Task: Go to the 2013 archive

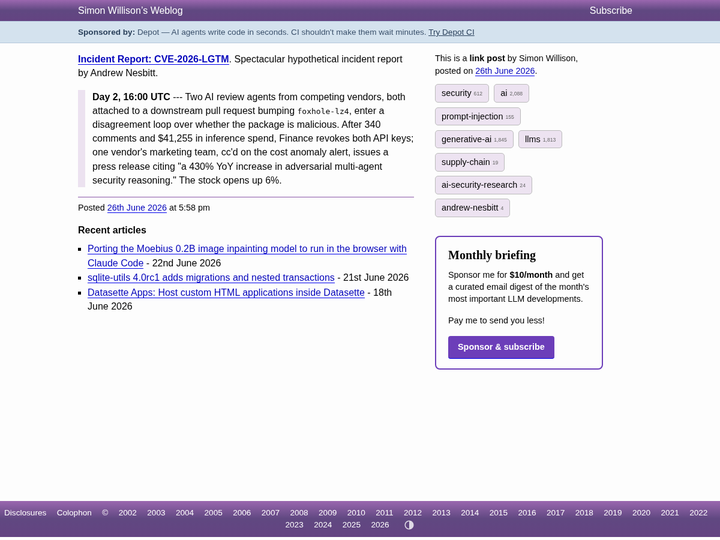Action: point(441,513)
